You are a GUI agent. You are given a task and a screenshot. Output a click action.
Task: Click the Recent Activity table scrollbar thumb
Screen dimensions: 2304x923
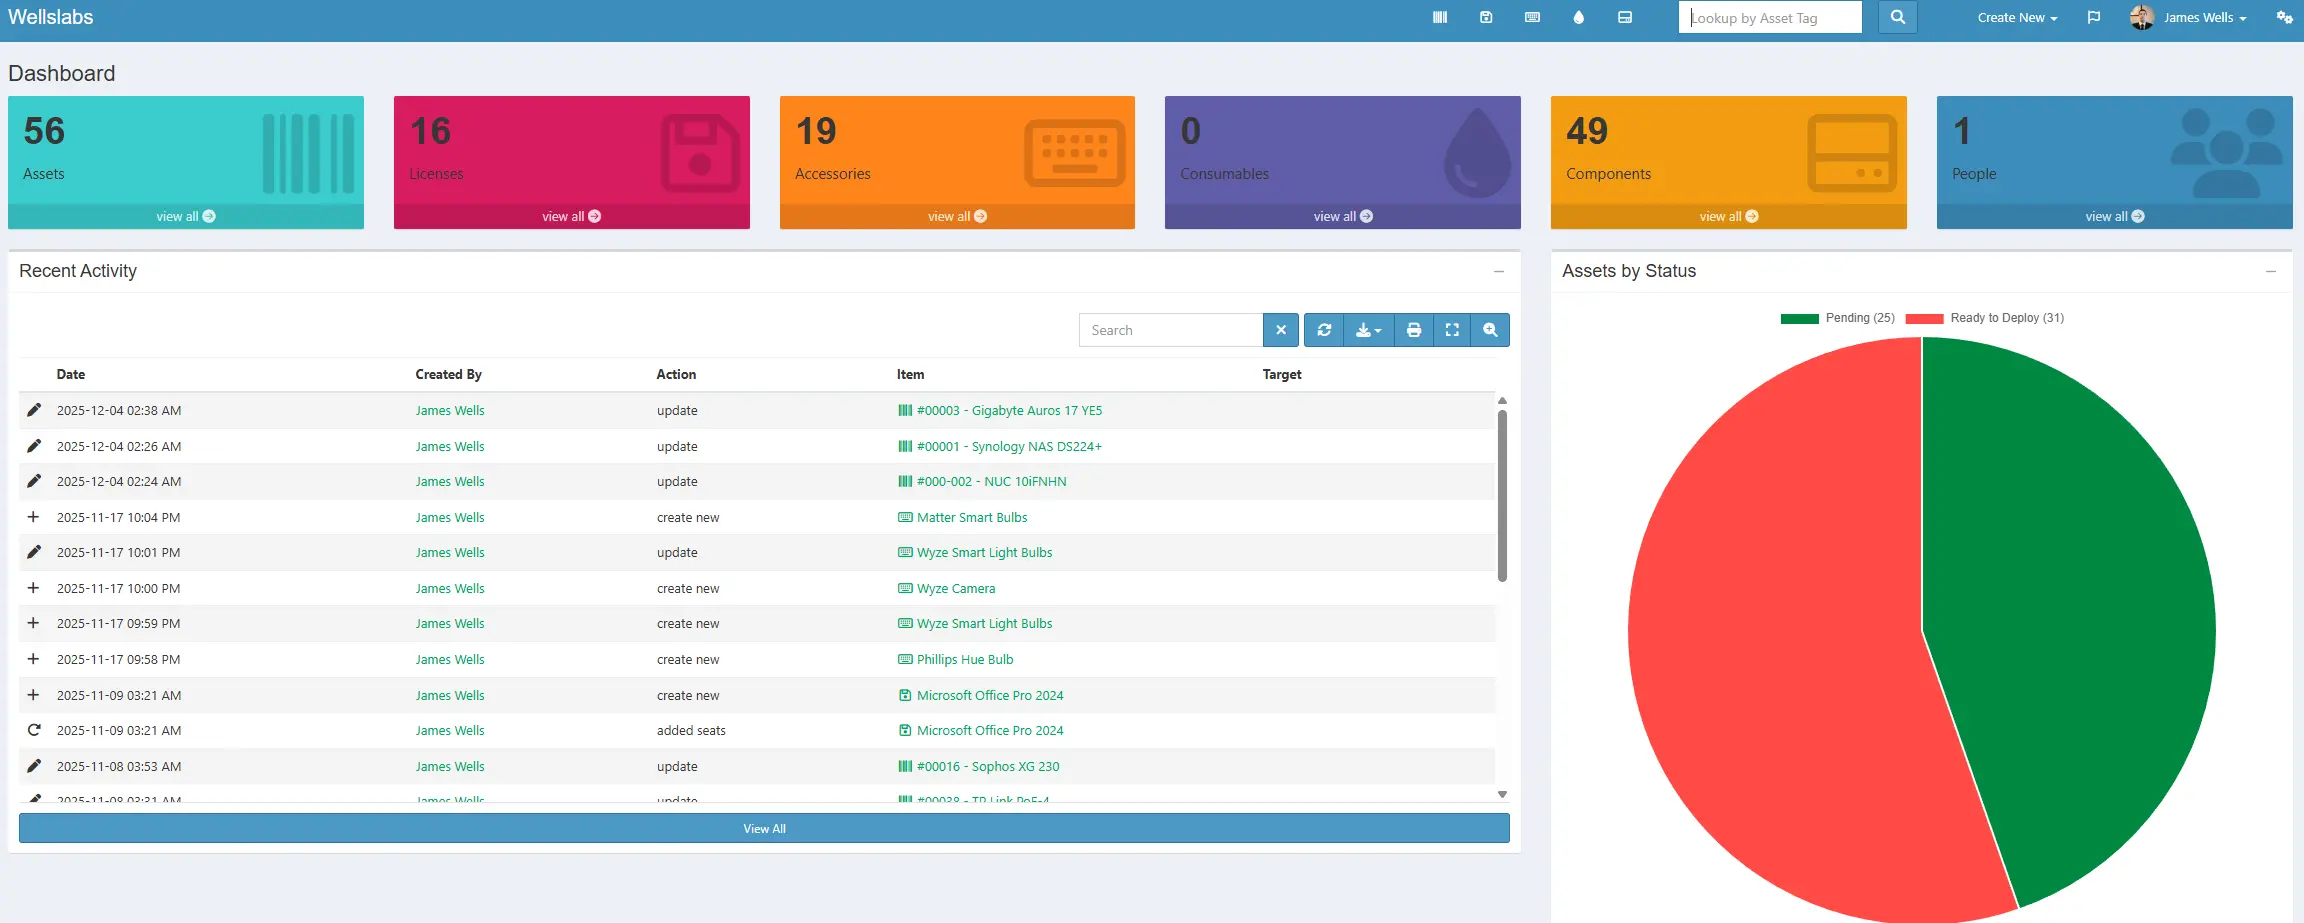[1502, 495]
